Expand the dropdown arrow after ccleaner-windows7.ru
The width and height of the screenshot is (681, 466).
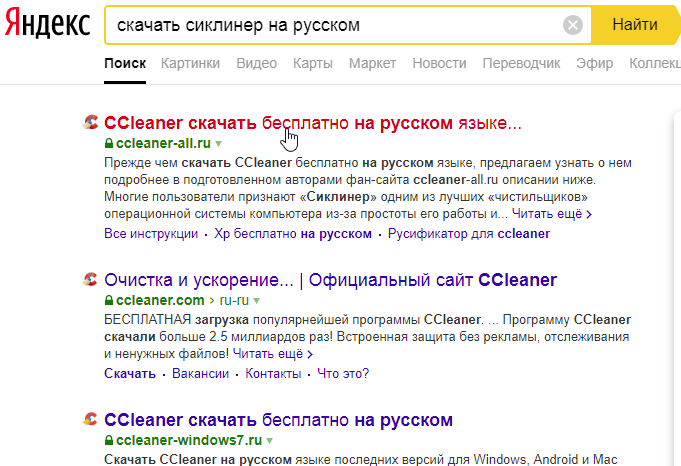269,441
